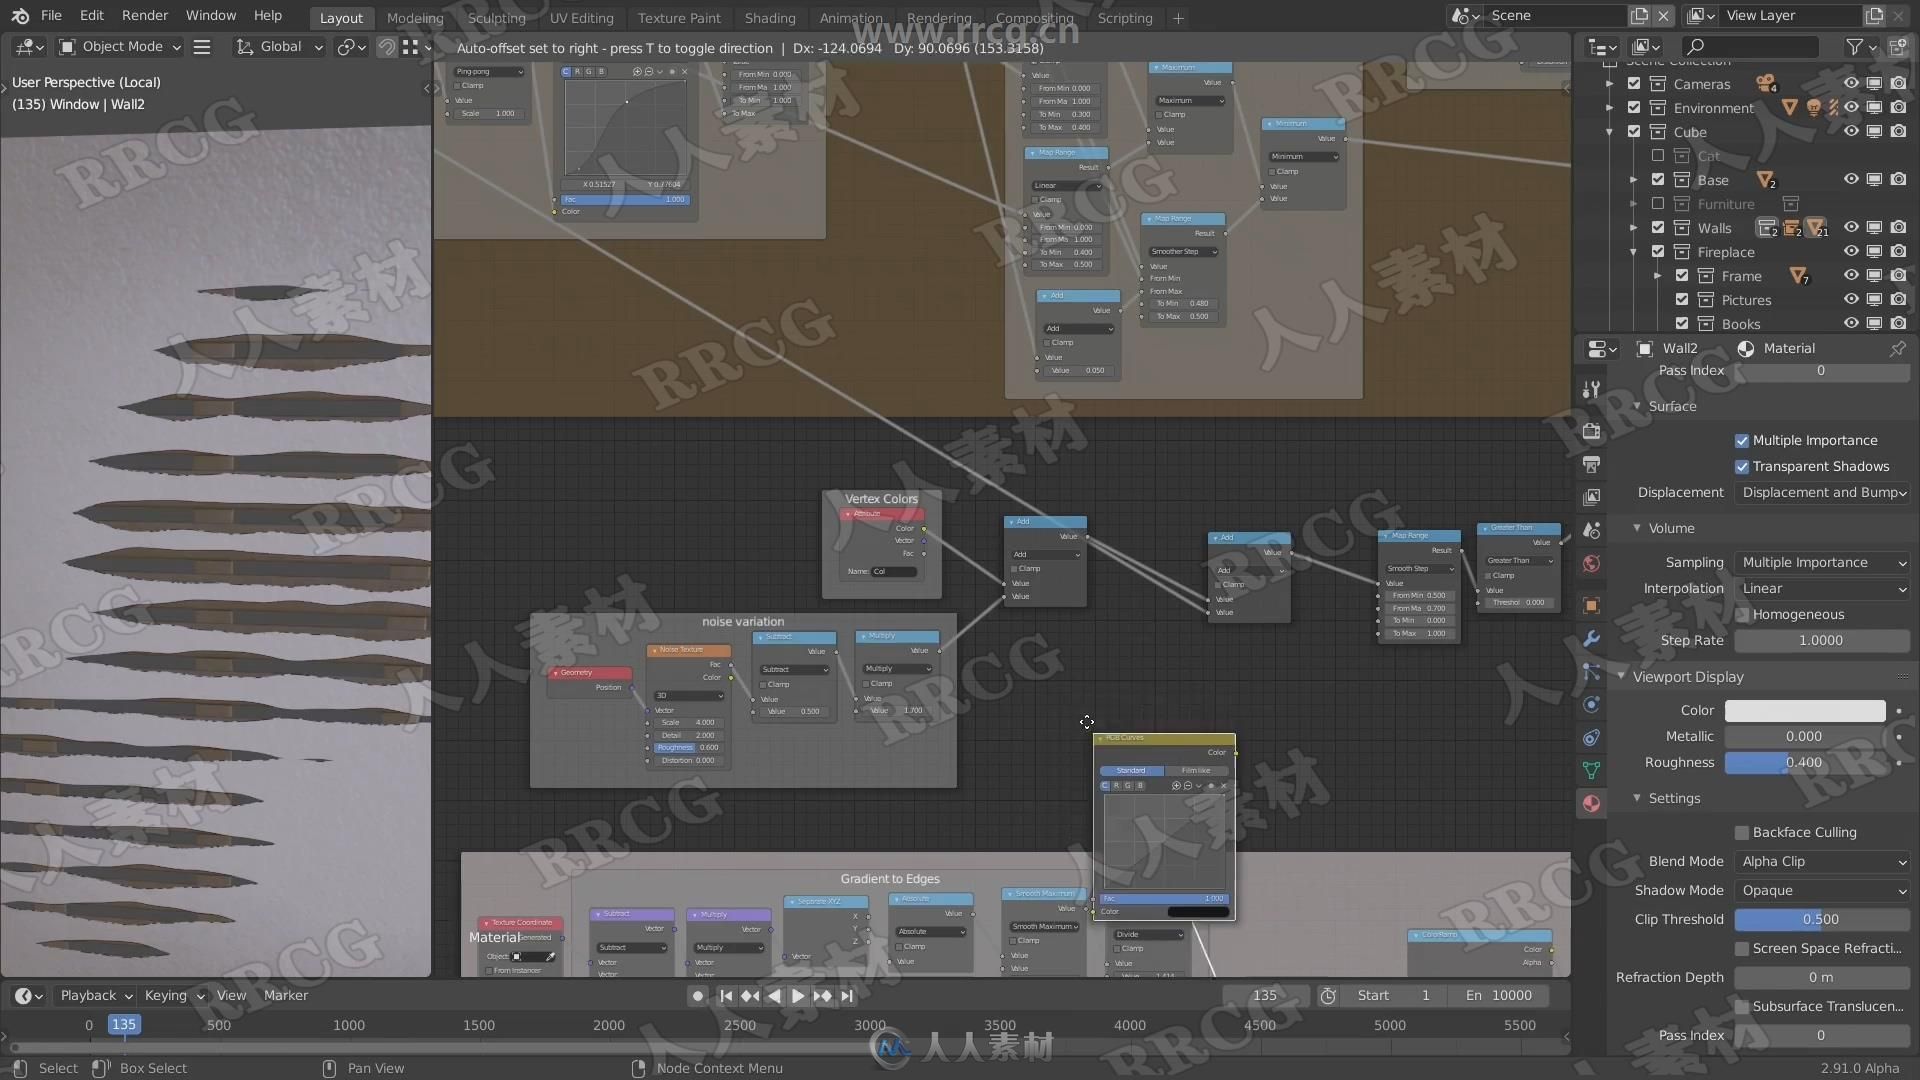
Task: Toggle Multiple Importance checkbox
Action: [x=1743, y=439]
